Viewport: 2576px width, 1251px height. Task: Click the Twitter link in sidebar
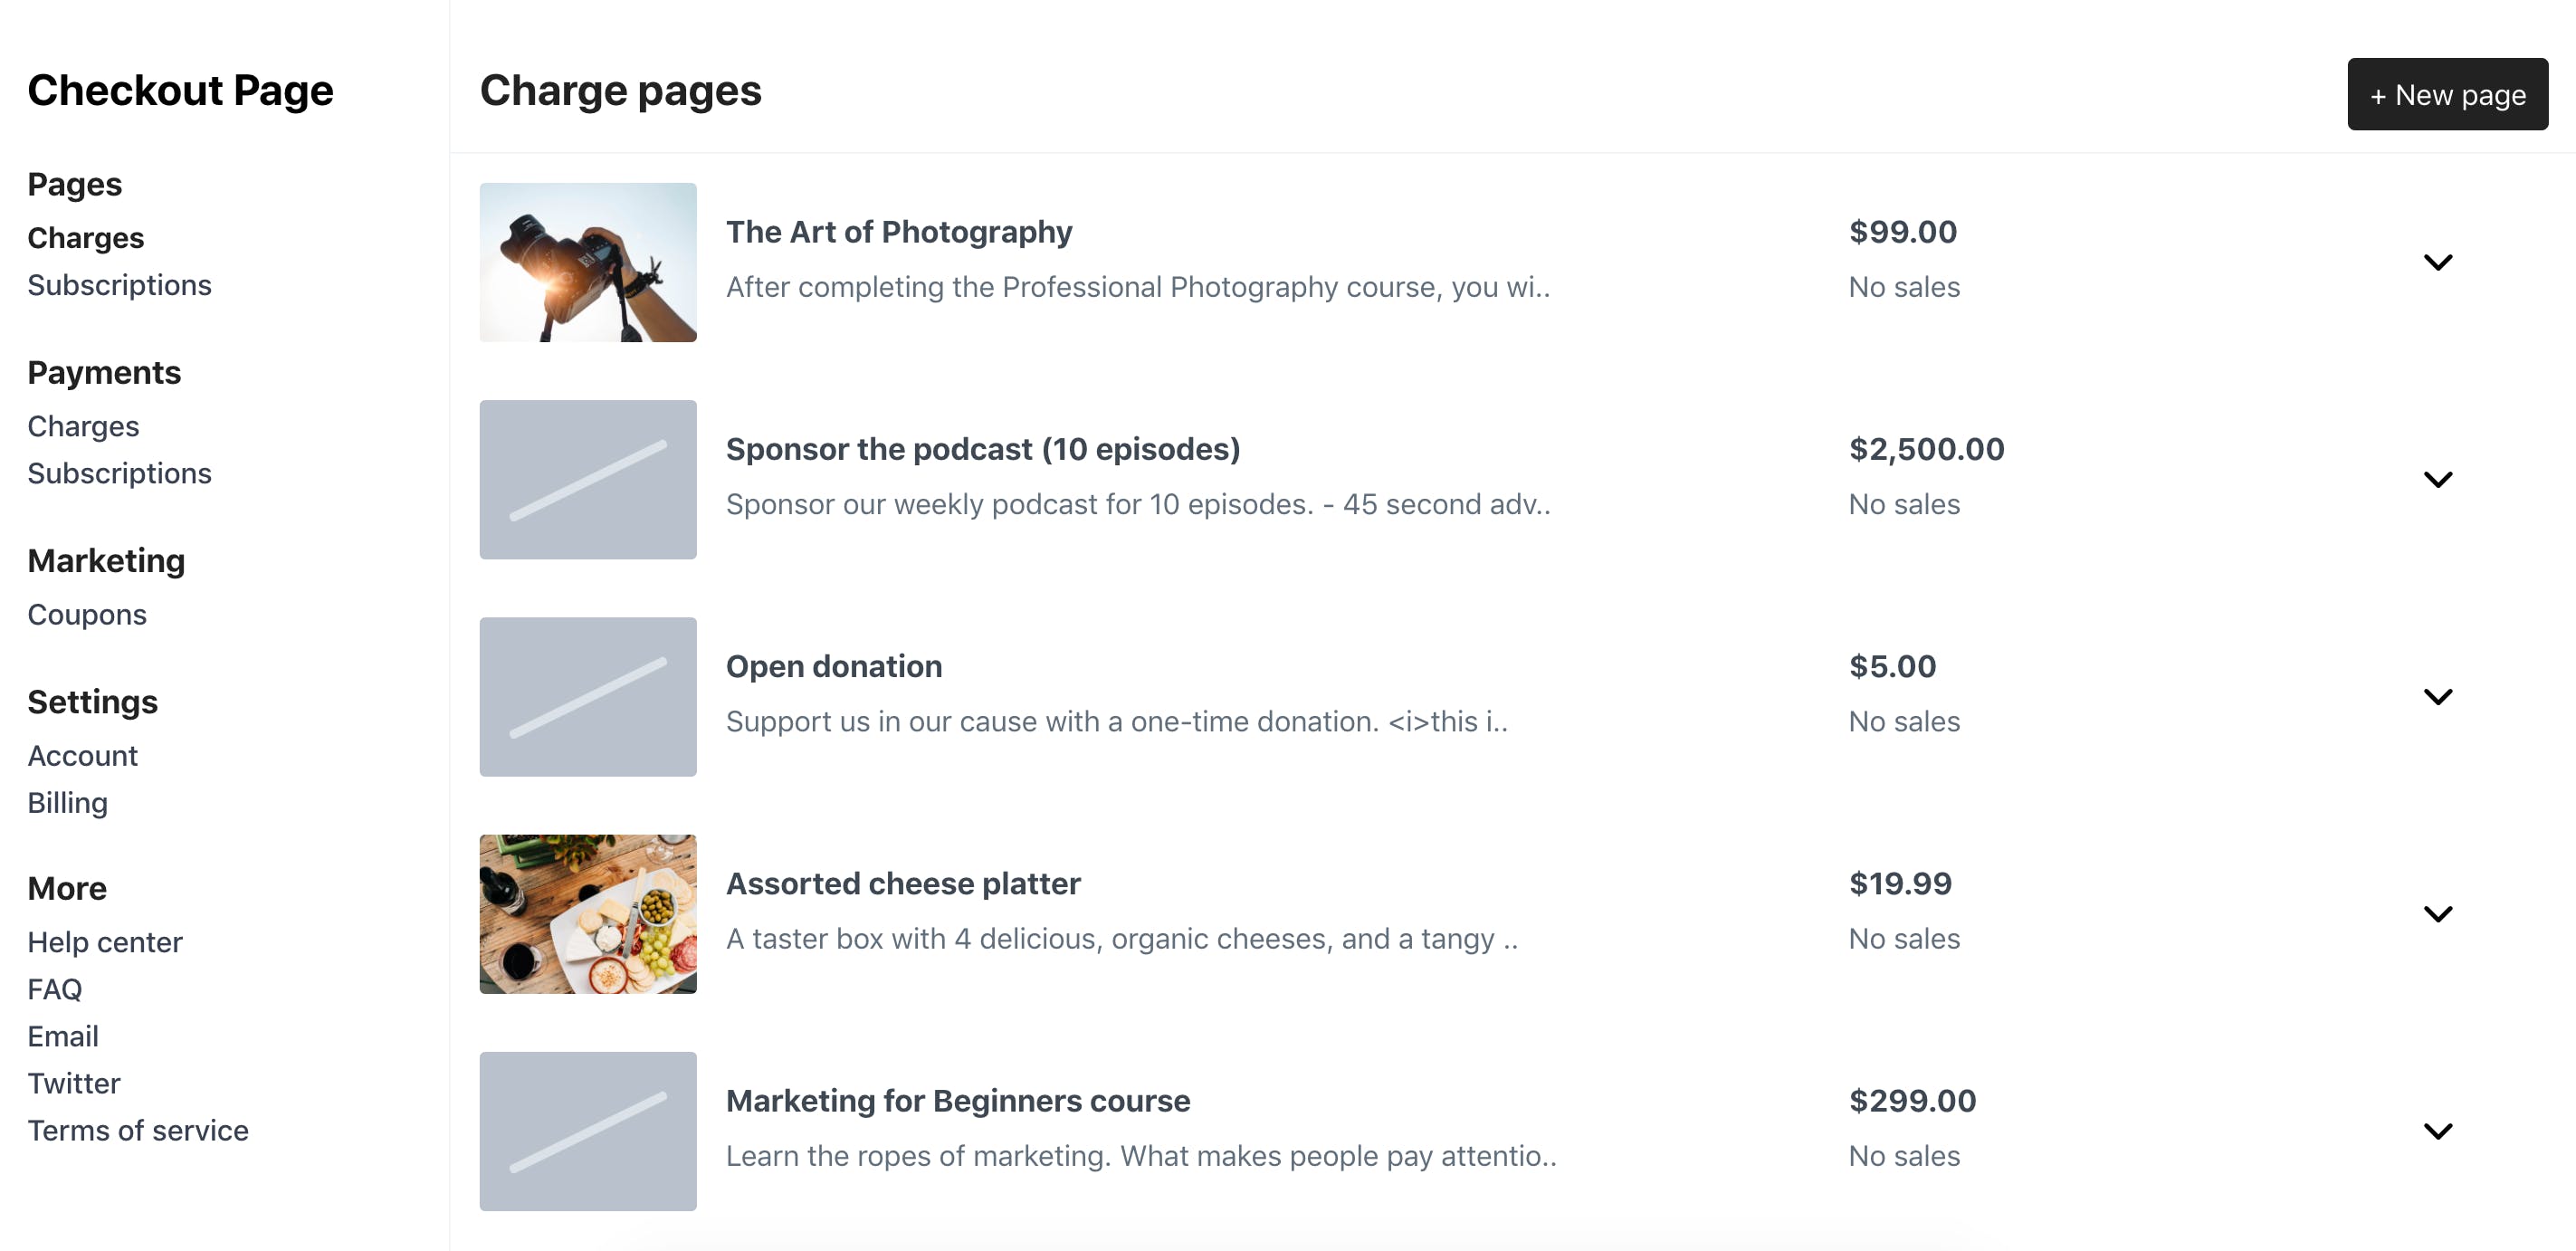coord(73,1082)
